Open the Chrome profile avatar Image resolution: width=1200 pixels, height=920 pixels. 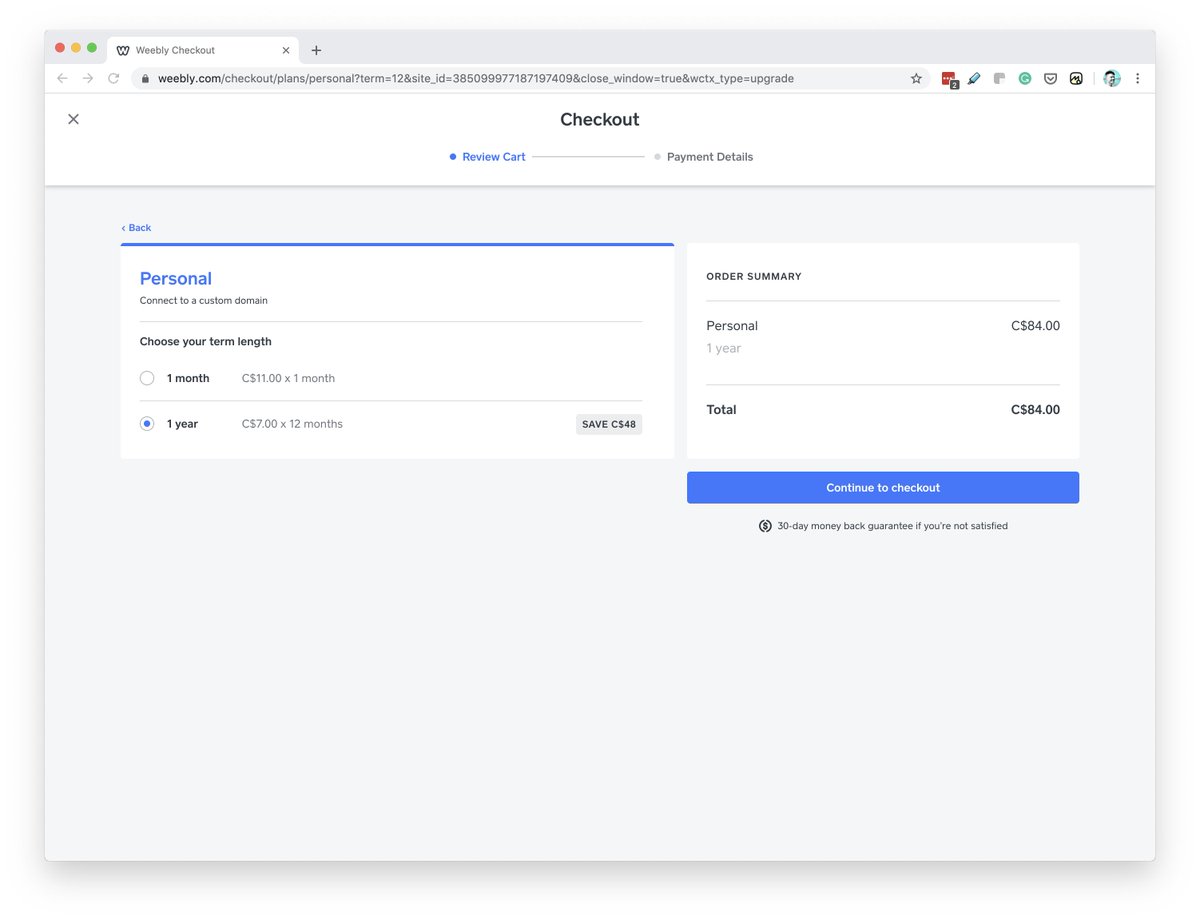pyautogui.click(x=1111, y=78)
